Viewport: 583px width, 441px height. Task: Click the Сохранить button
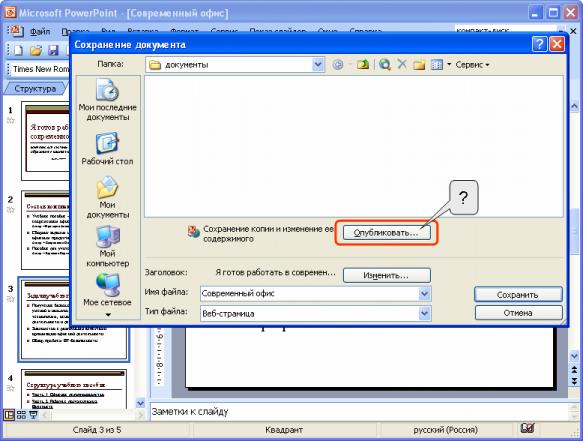tap(518, 295)
